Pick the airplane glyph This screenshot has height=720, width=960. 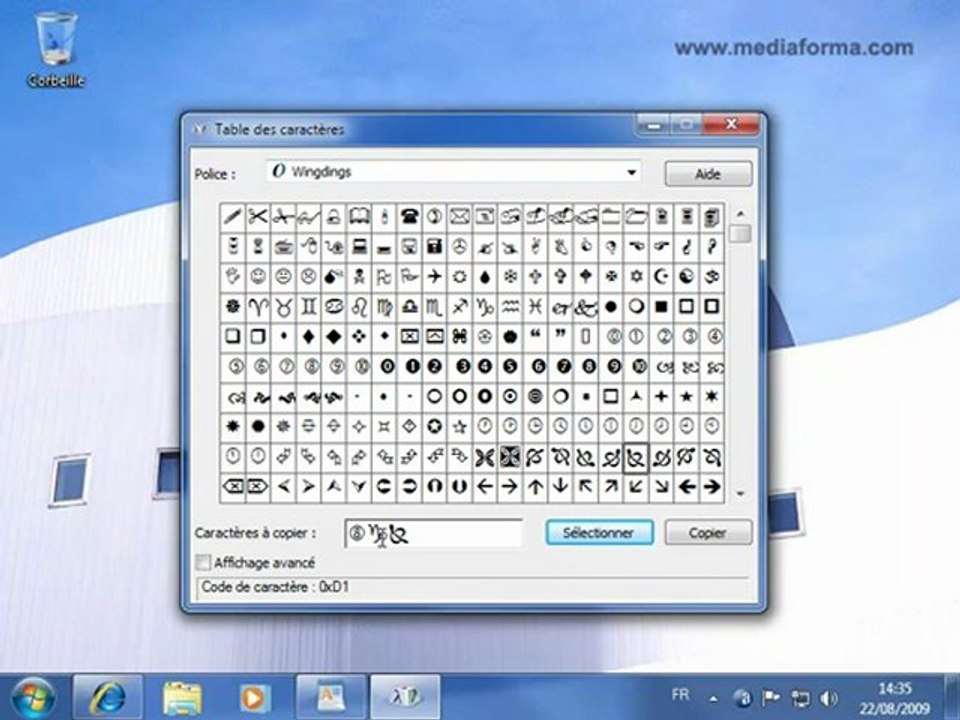(x=435, y=277)
